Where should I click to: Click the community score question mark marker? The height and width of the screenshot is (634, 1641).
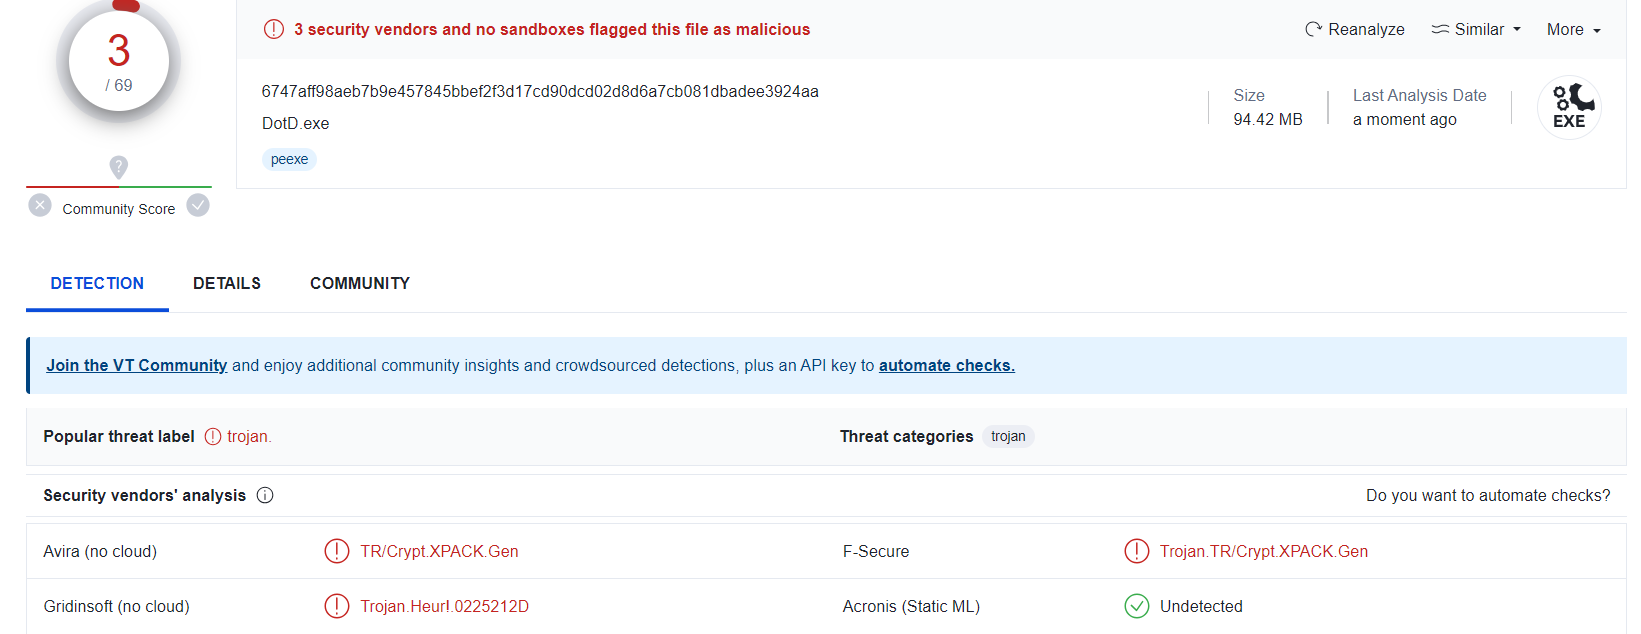tap(118, 167)
